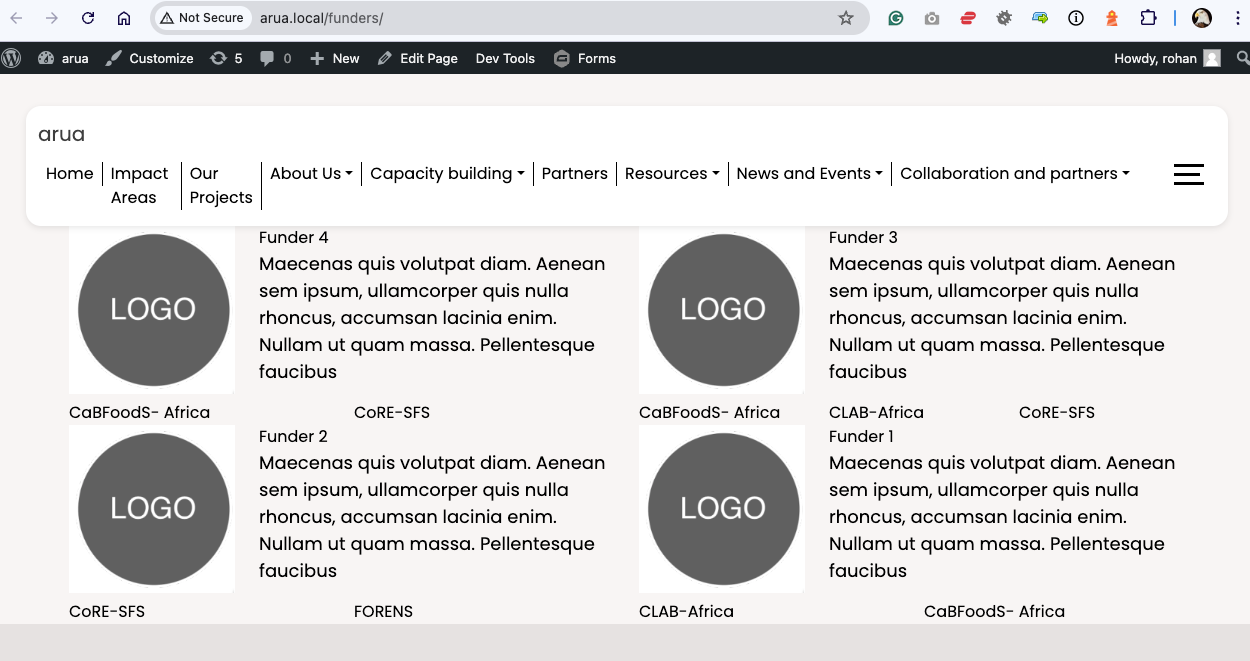Open the News and Events dropdown
Viewport: 1250px width, 661px height.
(809, 173)
